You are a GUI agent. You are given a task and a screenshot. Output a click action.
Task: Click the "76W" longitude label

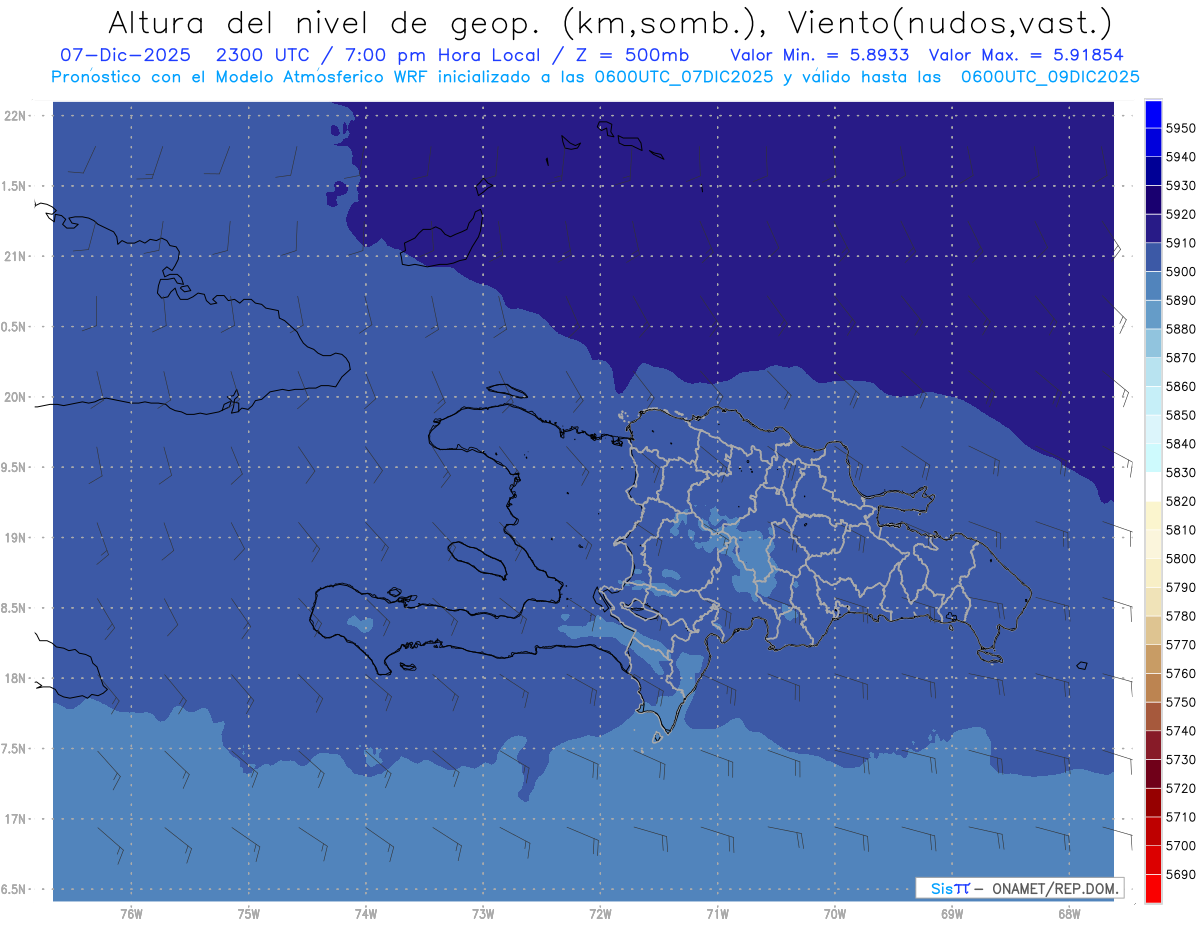click(131, 914)
